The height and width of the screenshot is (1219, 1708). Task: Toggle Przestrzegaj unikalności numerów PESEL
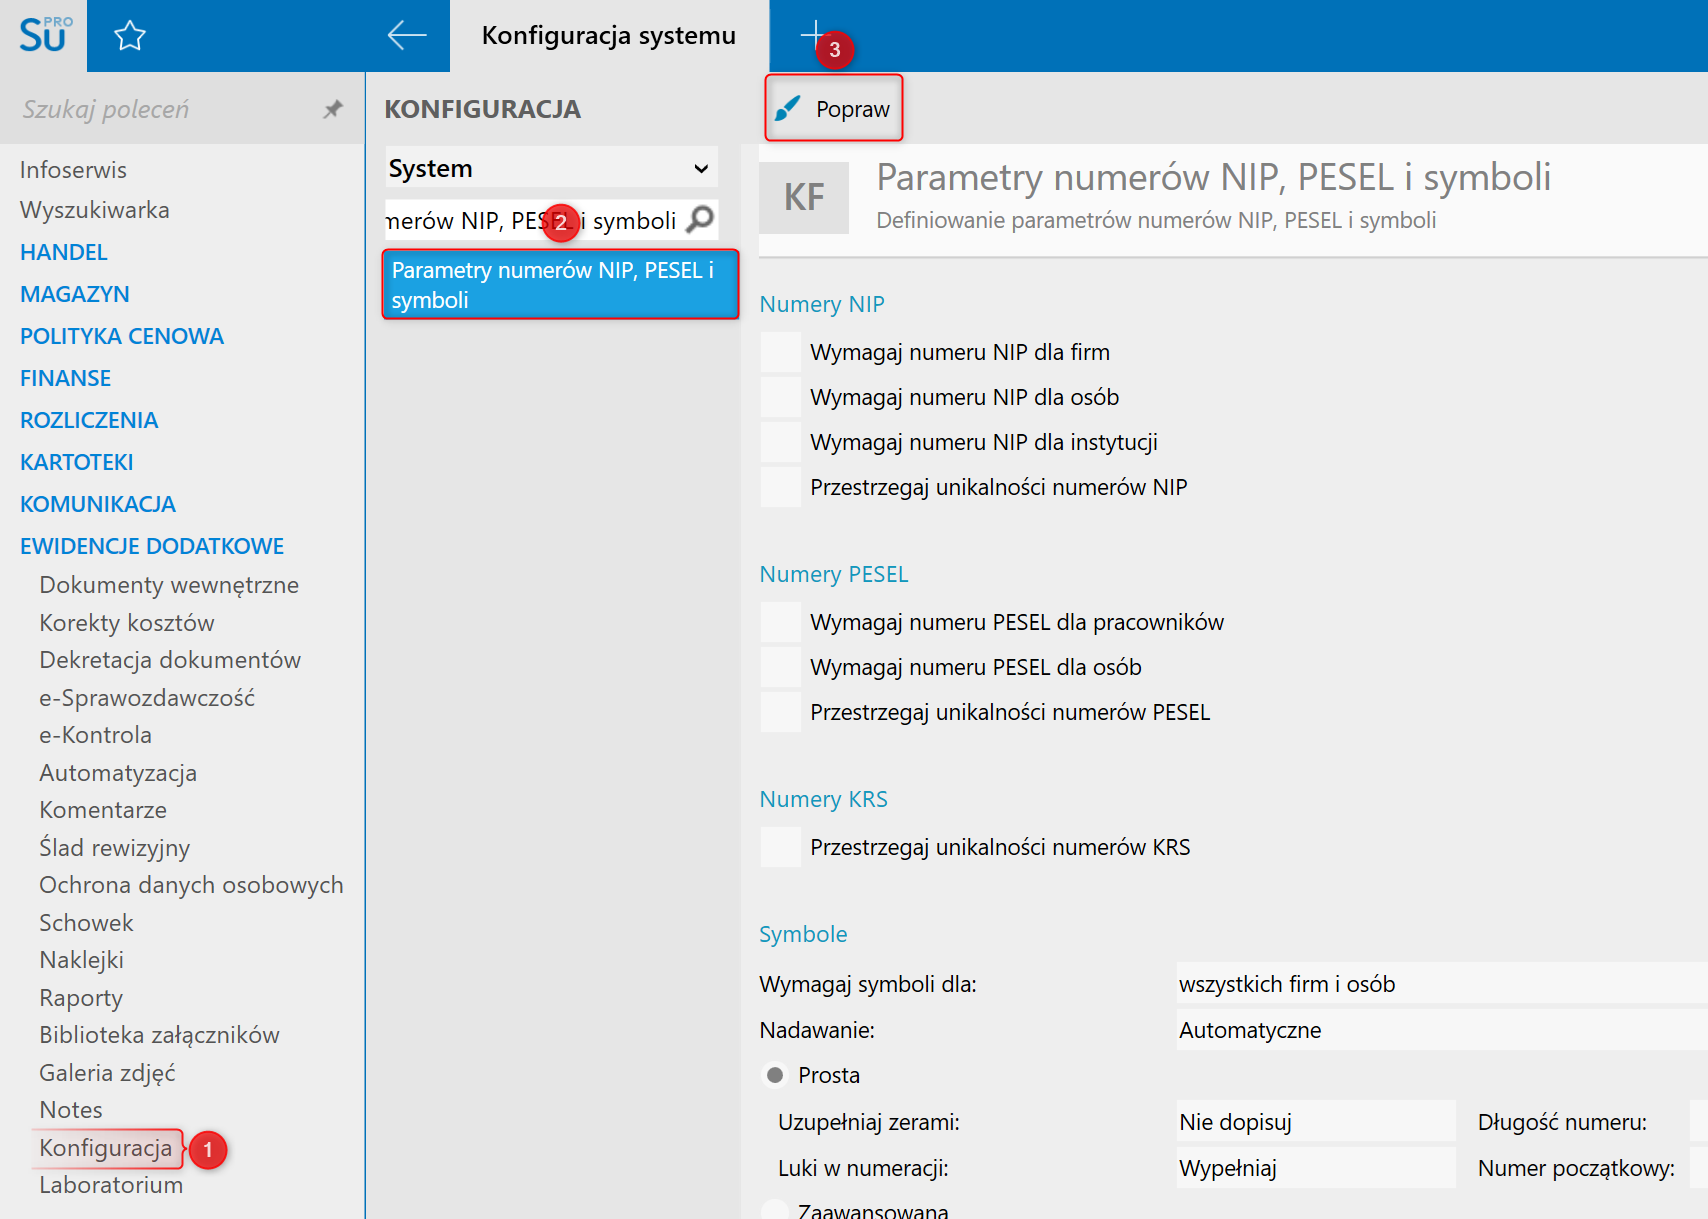pos(781,712)
